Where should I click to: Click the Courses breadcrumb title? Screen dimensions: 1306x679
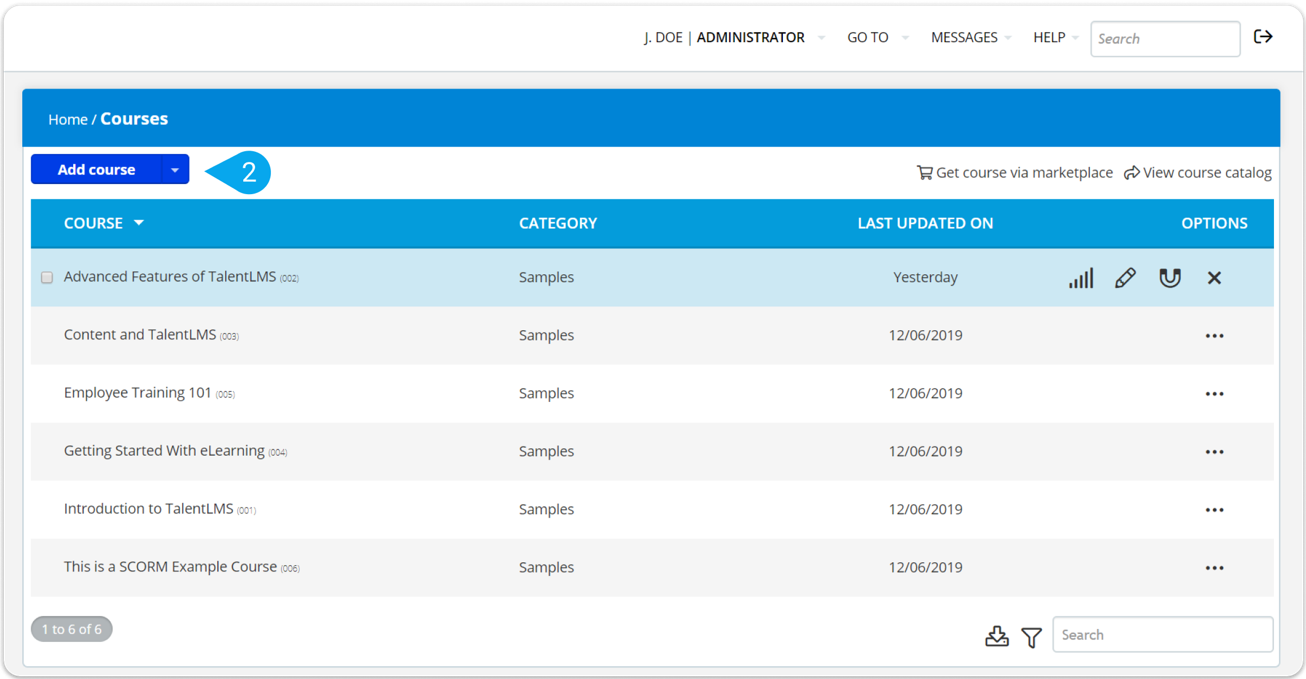pos(134,119)
